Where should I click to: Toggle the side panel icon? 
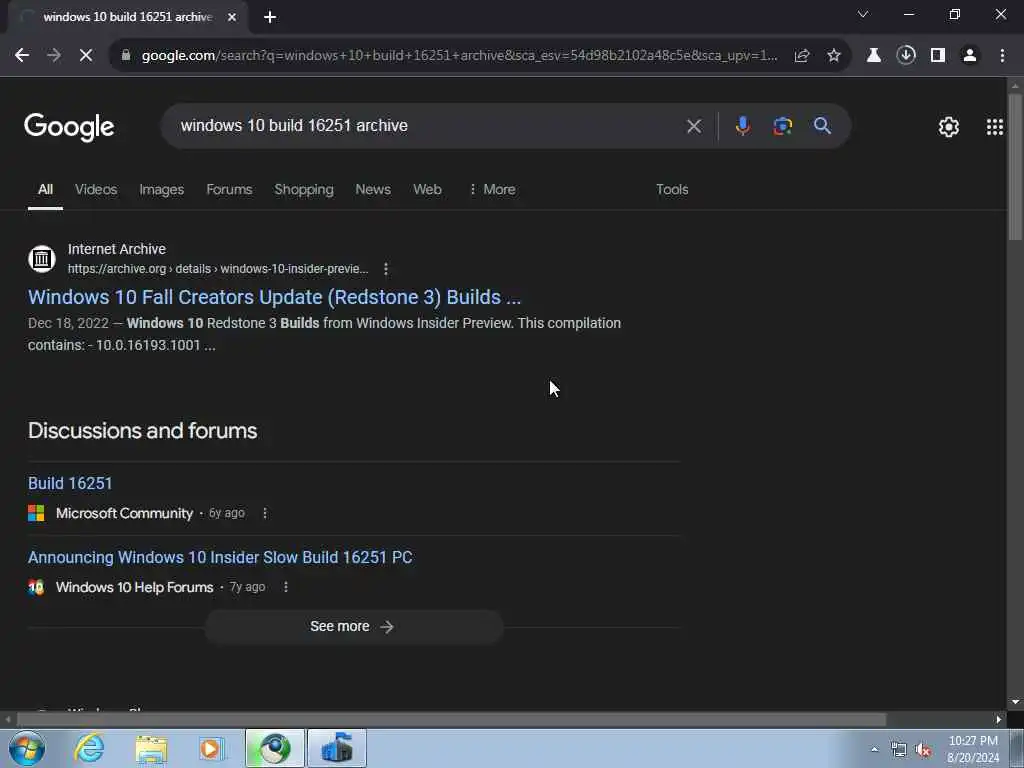pos(938,56)
